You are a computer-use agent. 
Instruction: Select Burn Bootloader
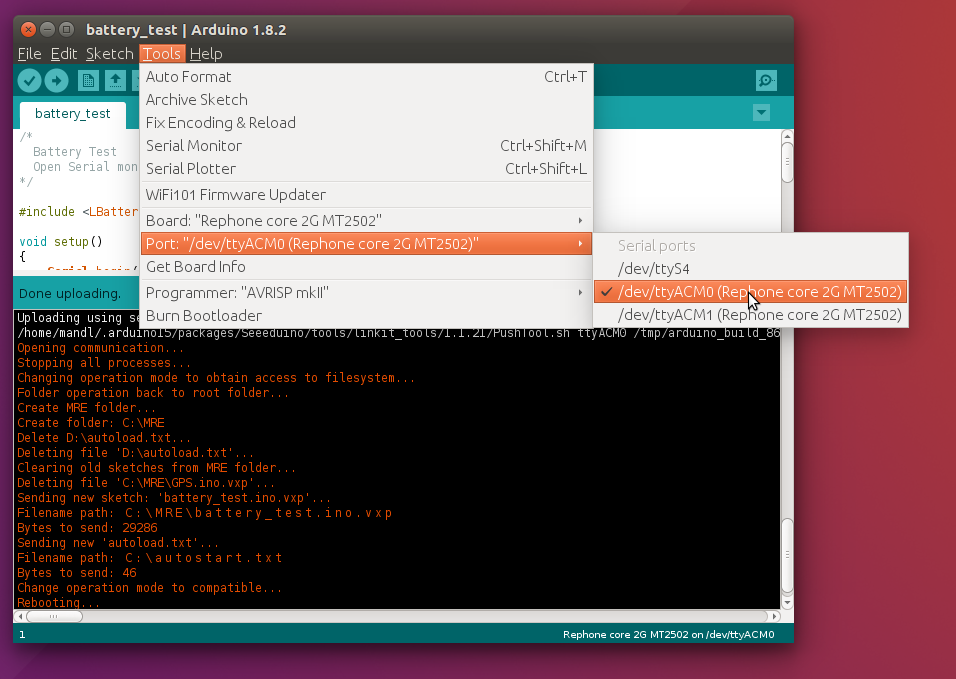click(366, 316)
